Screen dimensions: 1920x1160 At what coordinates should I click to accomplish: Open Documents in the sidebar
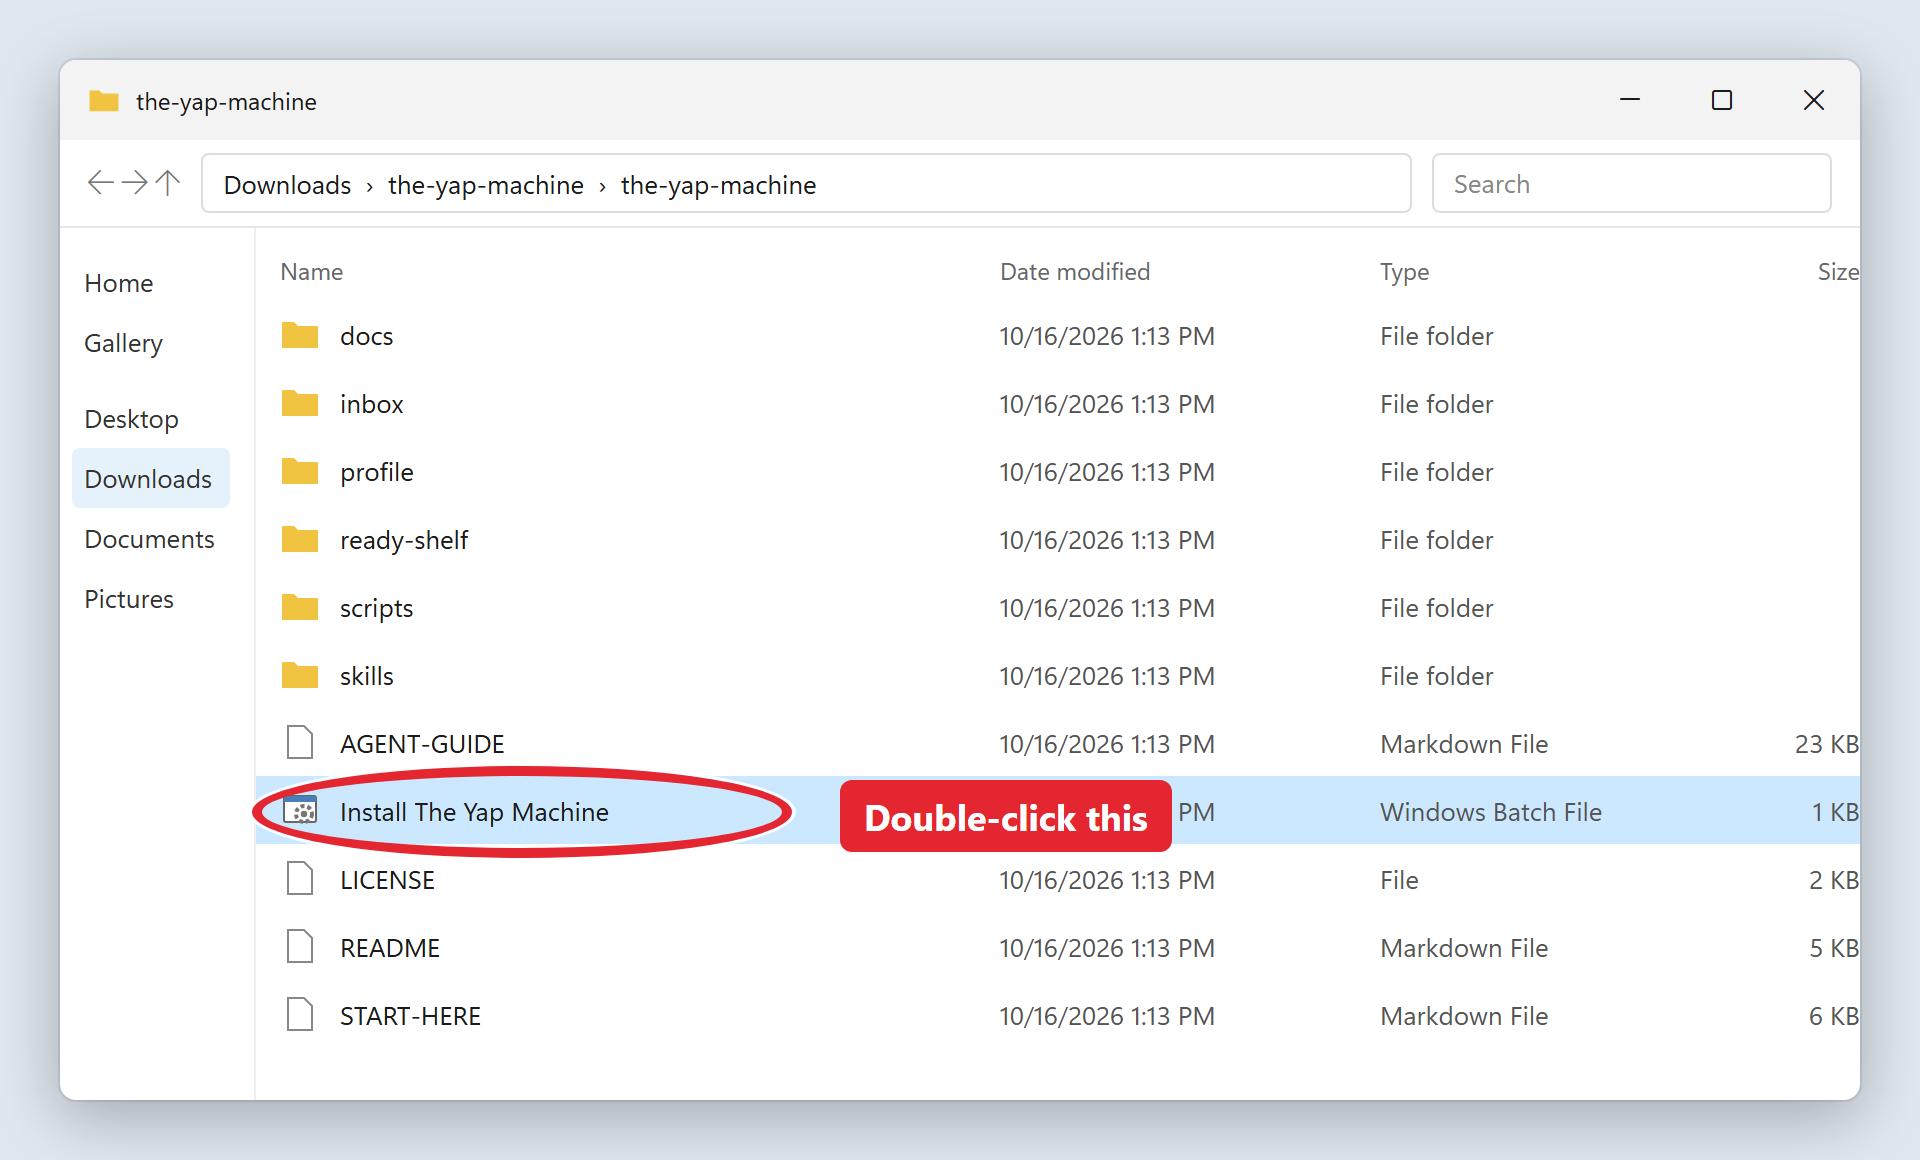click(x=149, y=539)
